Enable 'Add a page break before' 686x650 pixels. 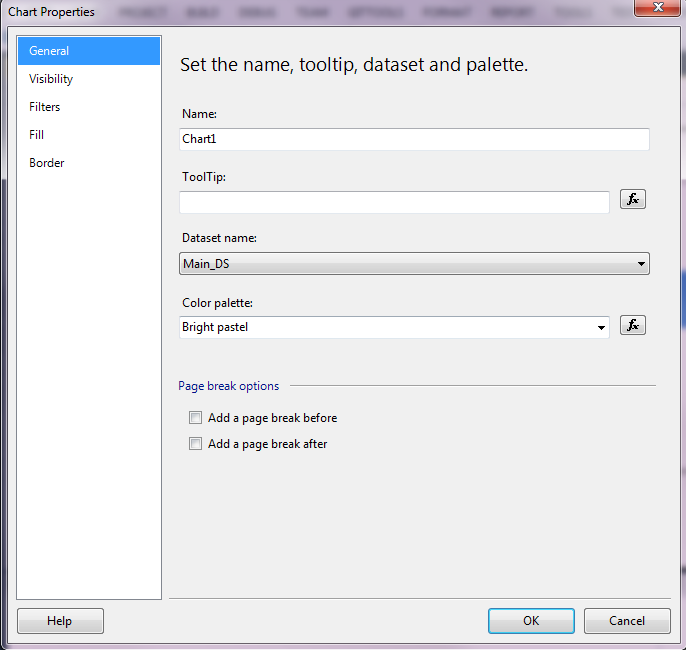click(196, 418)
